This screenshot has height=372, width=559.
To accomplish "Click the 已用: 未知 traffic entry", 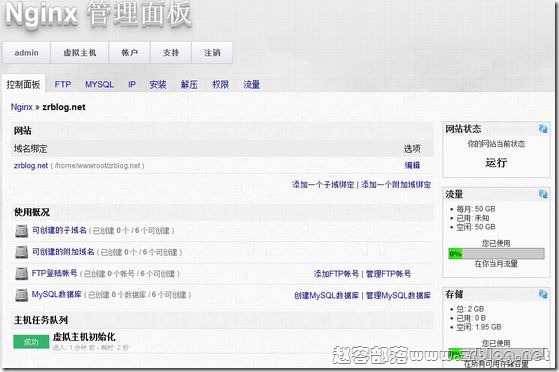I will (x=472, y=218).
